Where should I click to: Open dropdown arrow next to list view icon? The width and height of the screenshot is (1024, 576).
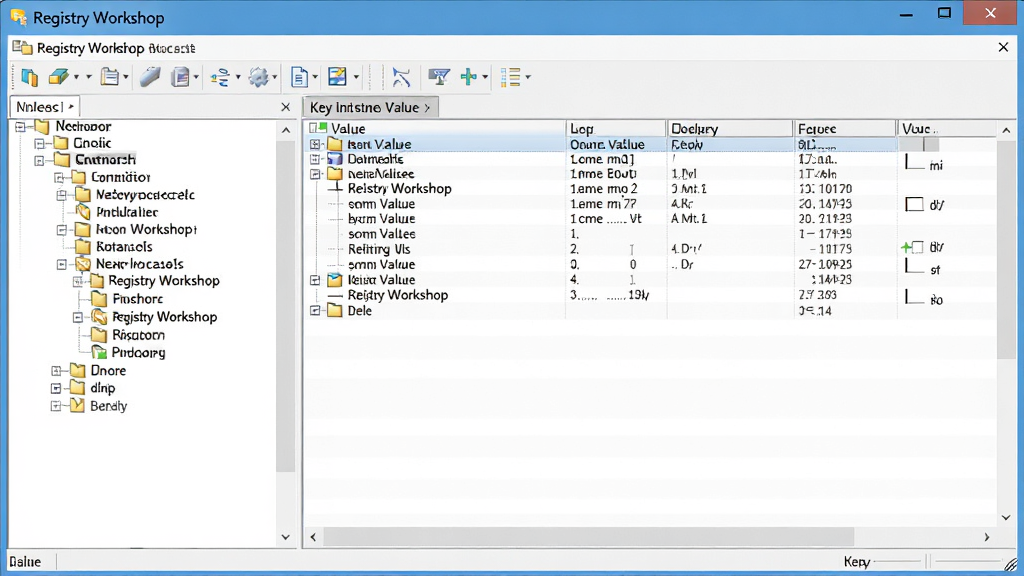(x=528, y=78)
